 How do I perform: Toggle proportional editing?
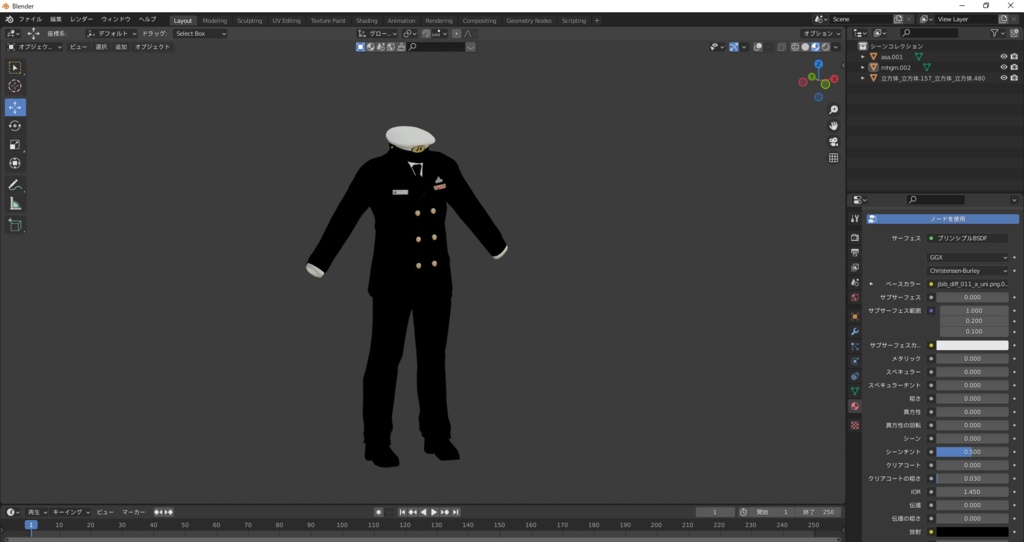pos(456,33)
